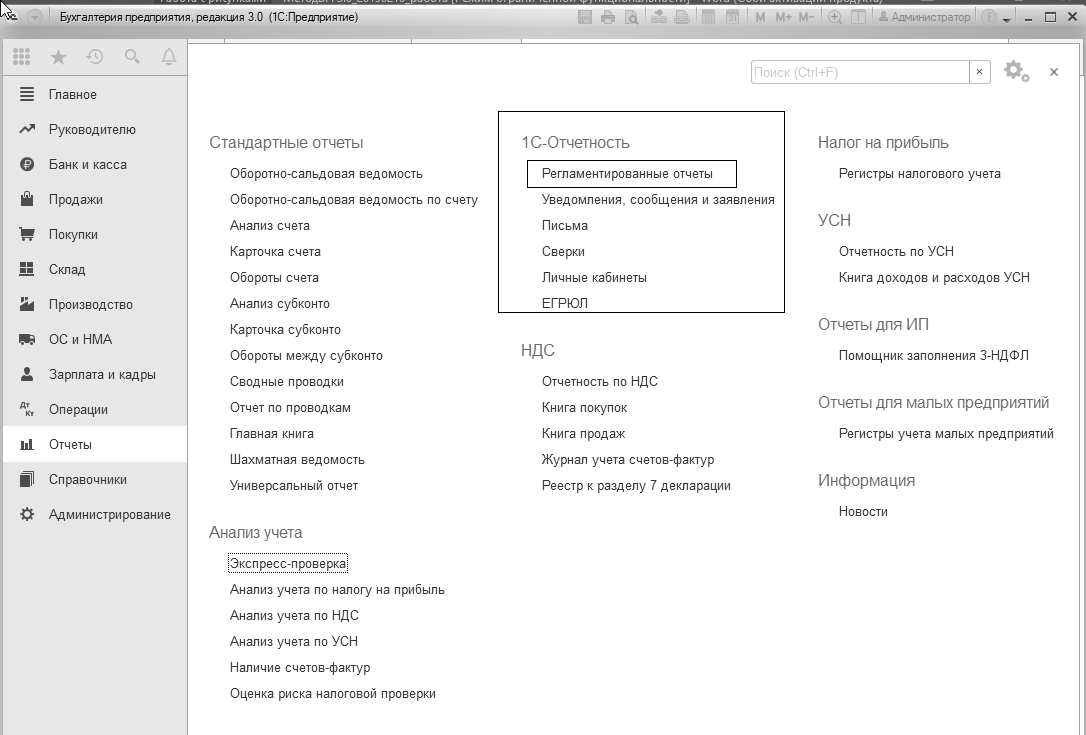
Task: Open Книга доходов и расходов УСН
Action: coord(934,278)
